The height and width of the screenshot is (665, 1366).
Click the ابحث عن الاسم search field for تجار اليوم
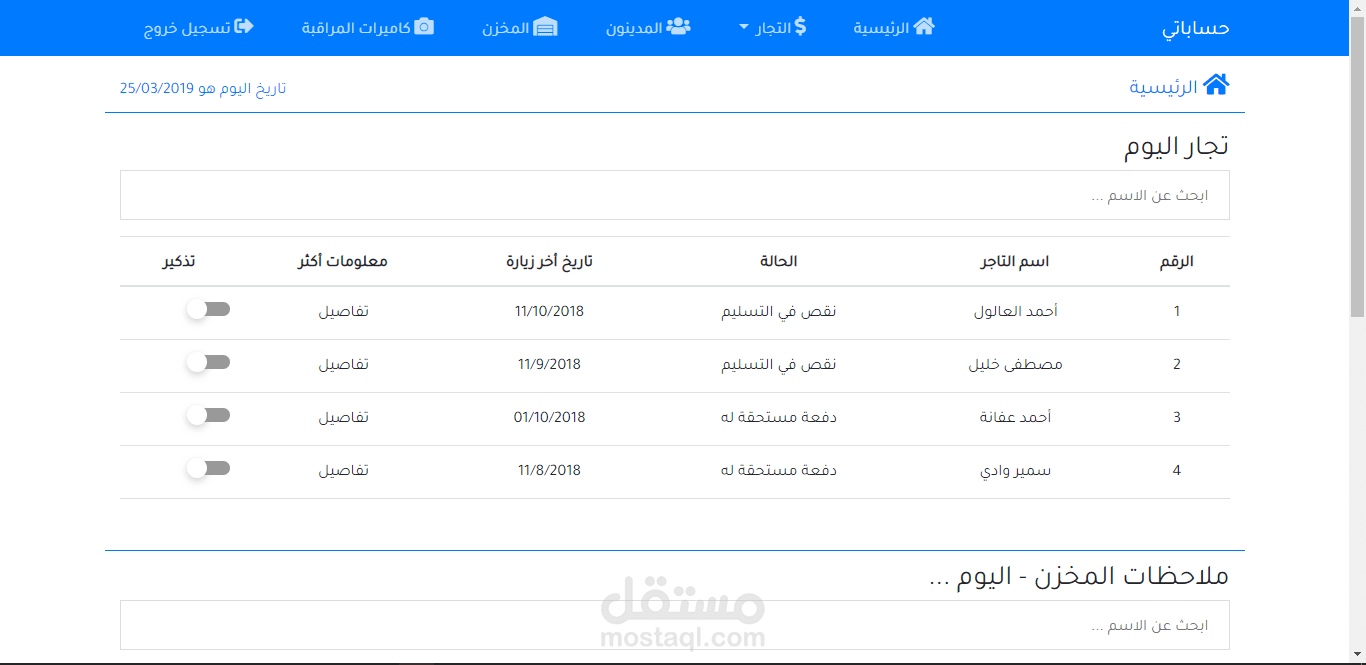[675, 195]
